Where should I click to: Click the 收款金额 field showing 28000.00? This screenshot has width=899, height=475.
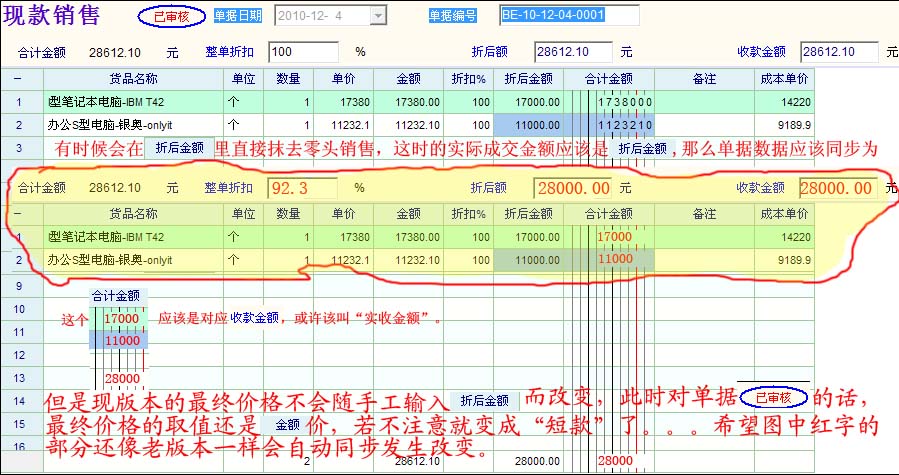(x=839, y=187)
